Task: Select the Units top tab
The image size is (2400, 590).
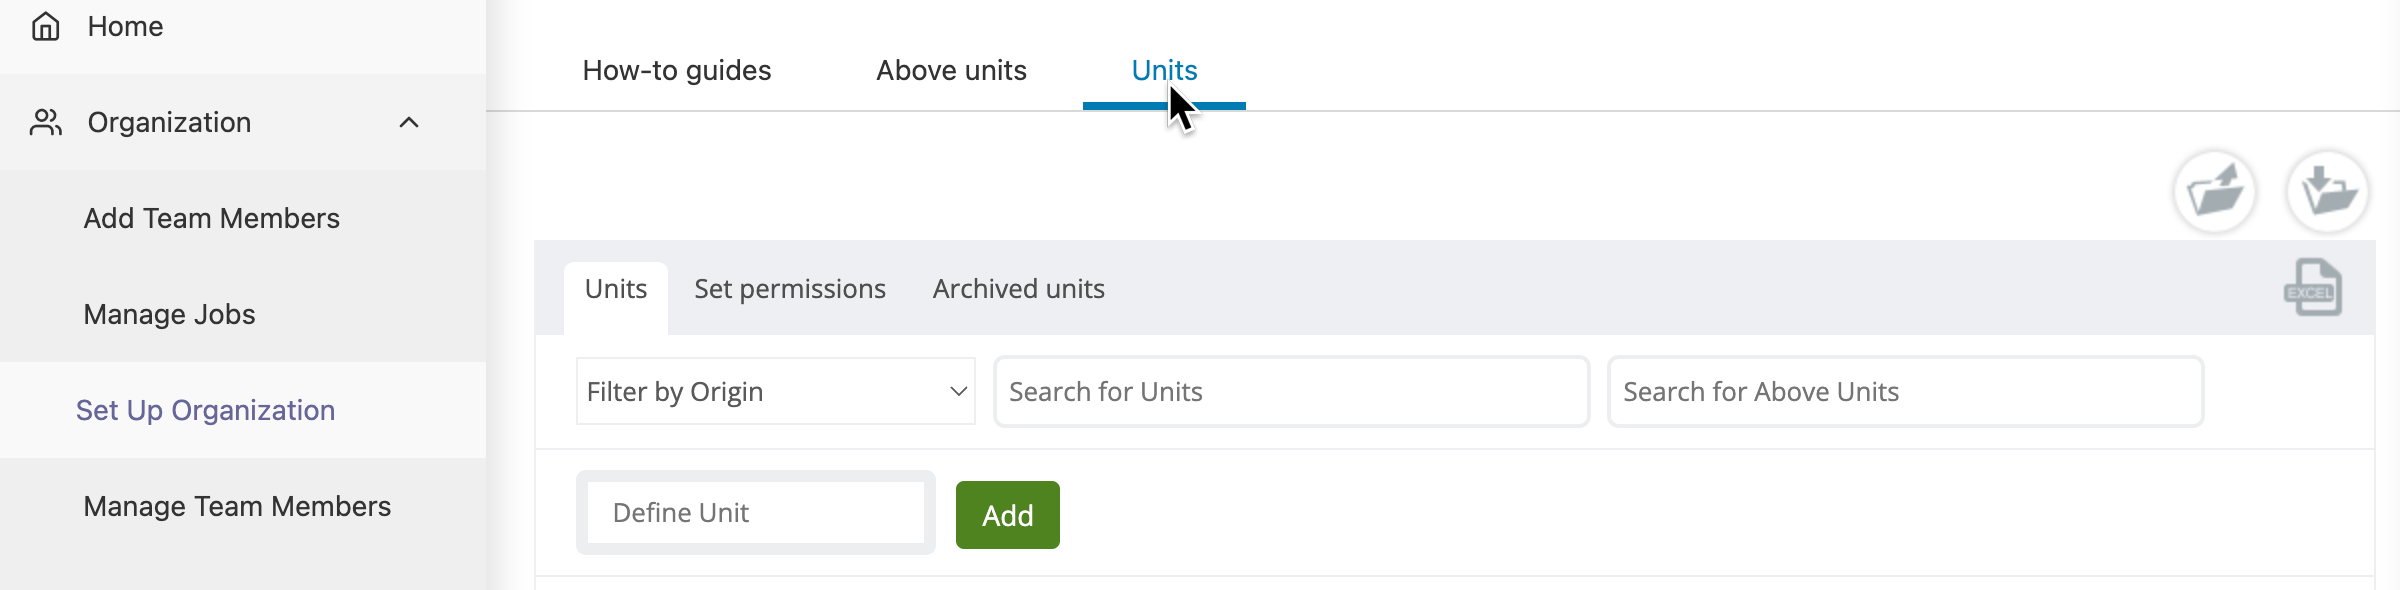Action: pyautogui.click(x=1164, y=70)
